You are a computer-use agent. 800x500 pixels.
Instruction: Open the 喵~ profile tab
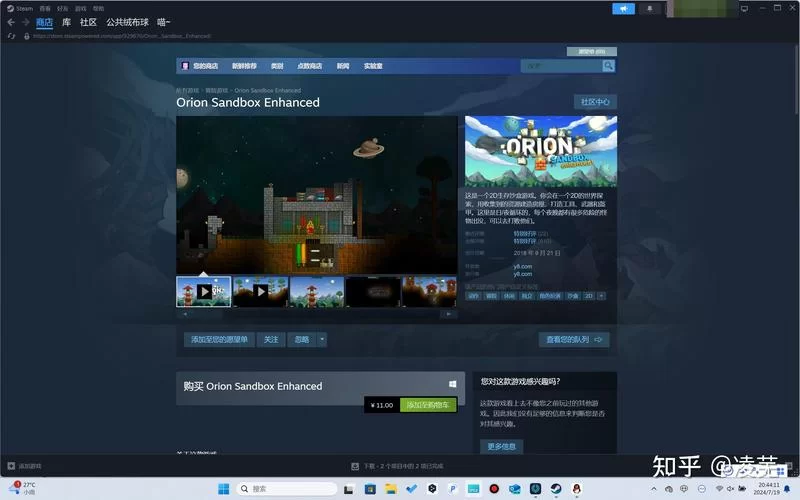(x=163, y=22)
